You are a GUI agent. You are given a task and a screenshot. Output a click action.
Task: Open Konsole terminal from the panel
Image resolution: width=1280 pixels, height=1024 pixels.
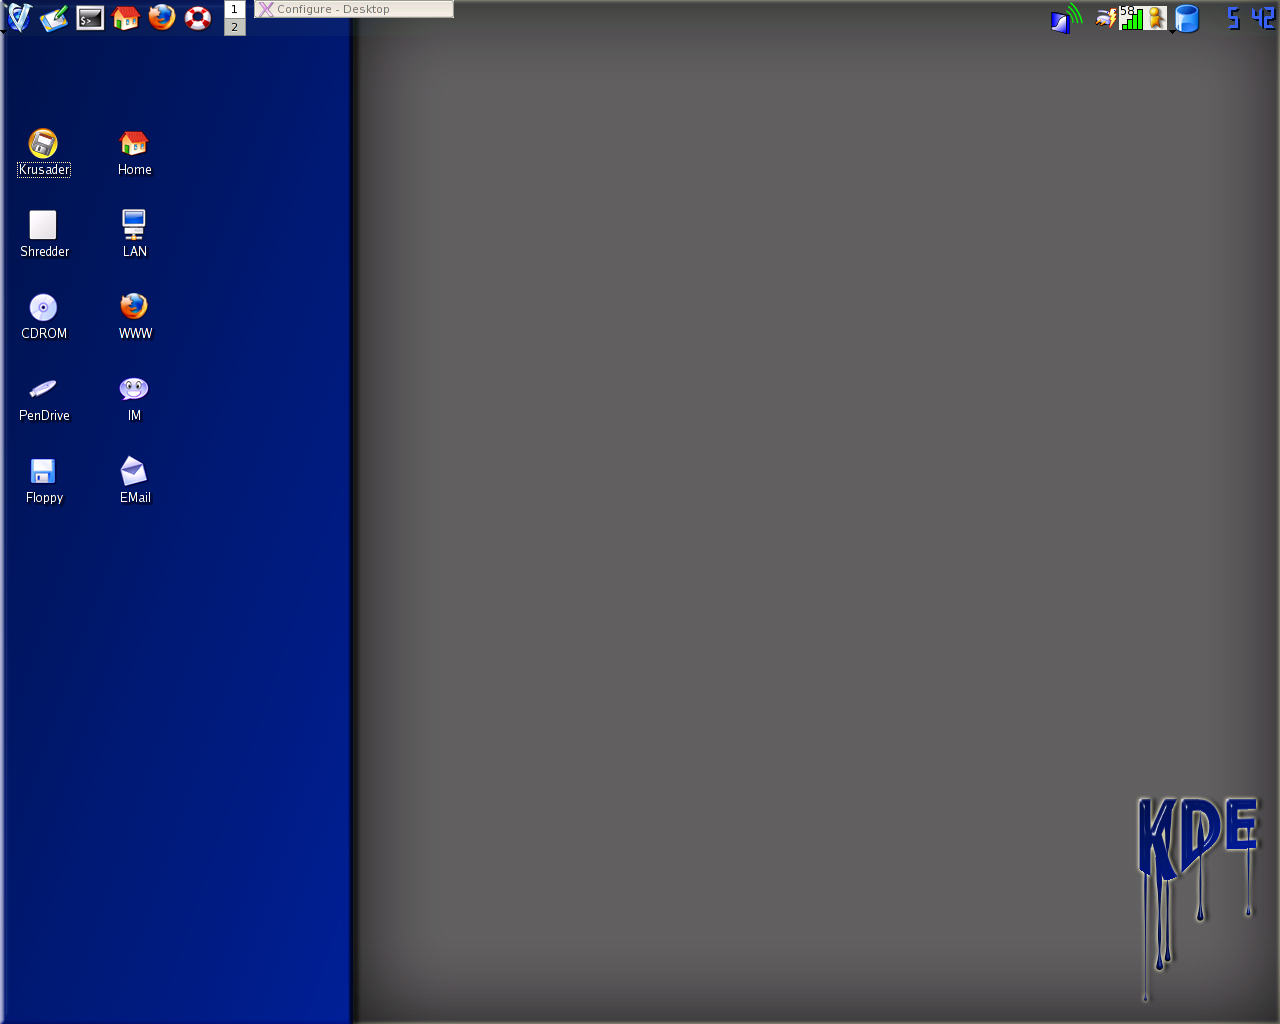[x=89, y=17]
